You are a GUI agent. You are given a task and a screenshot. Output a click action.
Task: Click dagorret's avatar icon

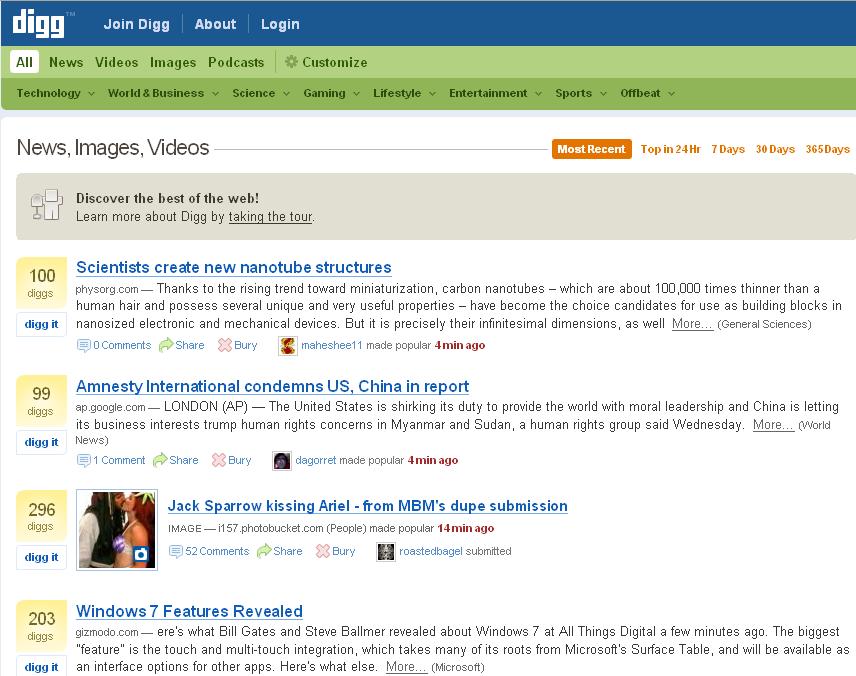[x=282, y=461]
